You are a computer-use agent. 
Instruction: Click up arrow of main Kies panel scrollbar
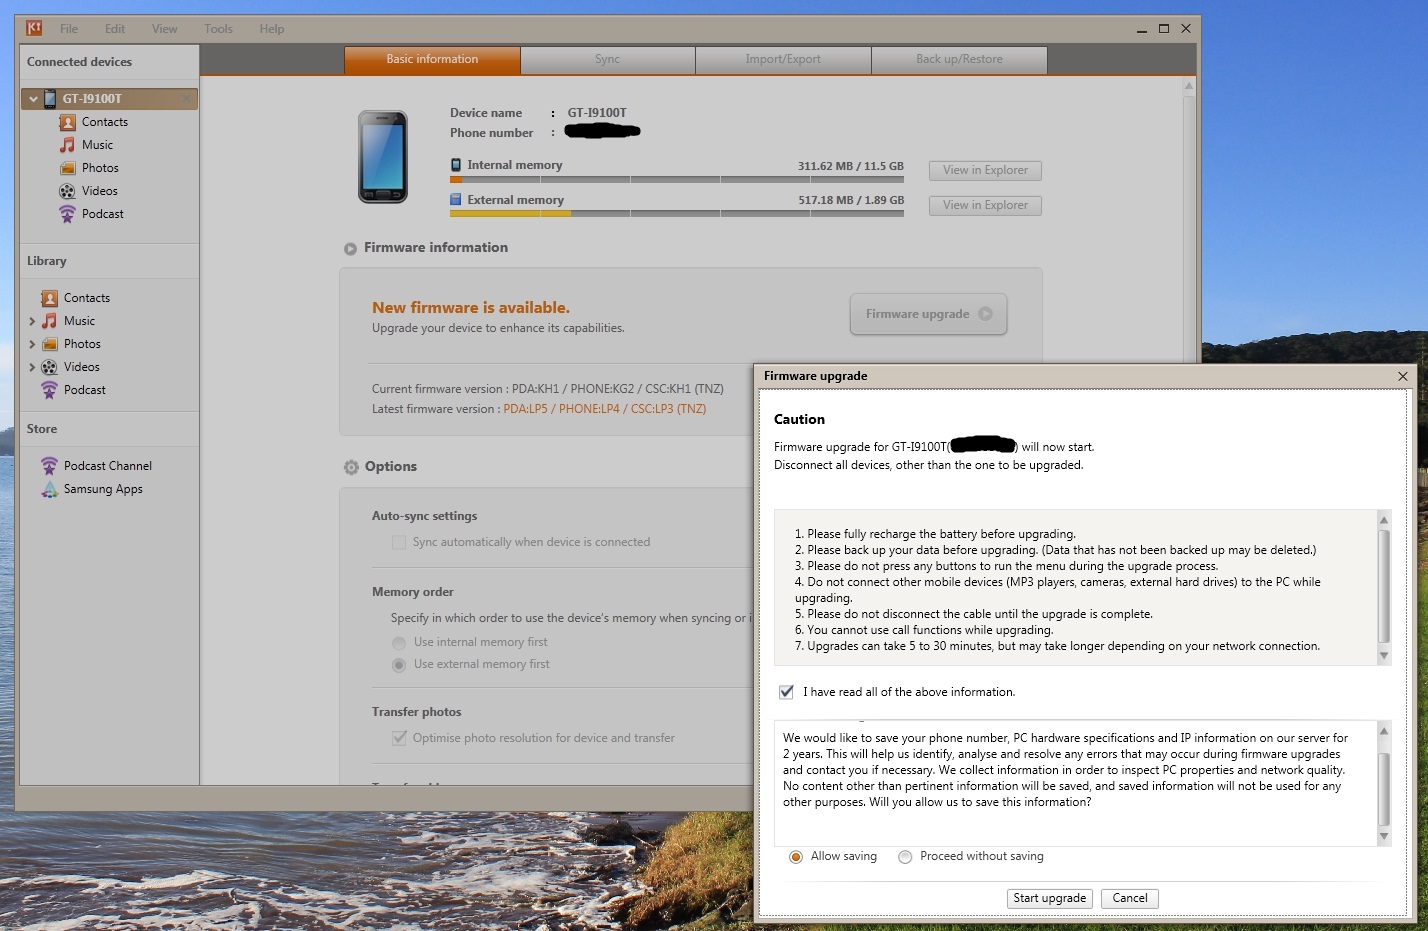[x=1189, y=87]
